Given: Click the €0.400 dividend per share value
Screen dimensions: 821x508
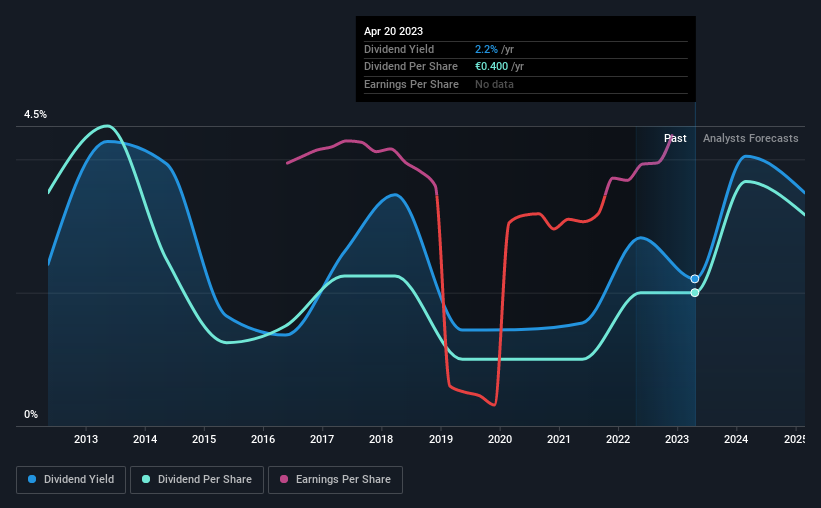Looking at the screenshot, I should (x=491, y=67).
